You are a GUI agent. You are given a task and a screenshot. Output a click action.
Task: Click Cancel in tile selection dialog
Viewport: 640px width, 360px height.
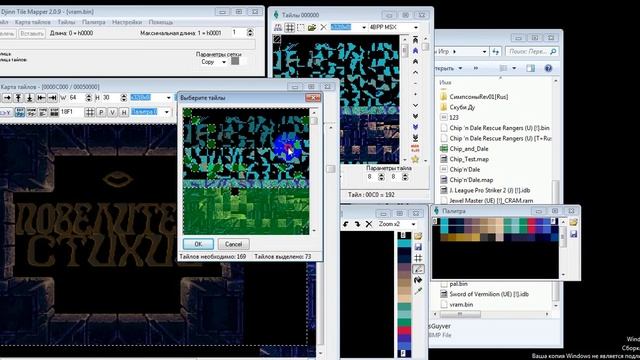point(233,244)
